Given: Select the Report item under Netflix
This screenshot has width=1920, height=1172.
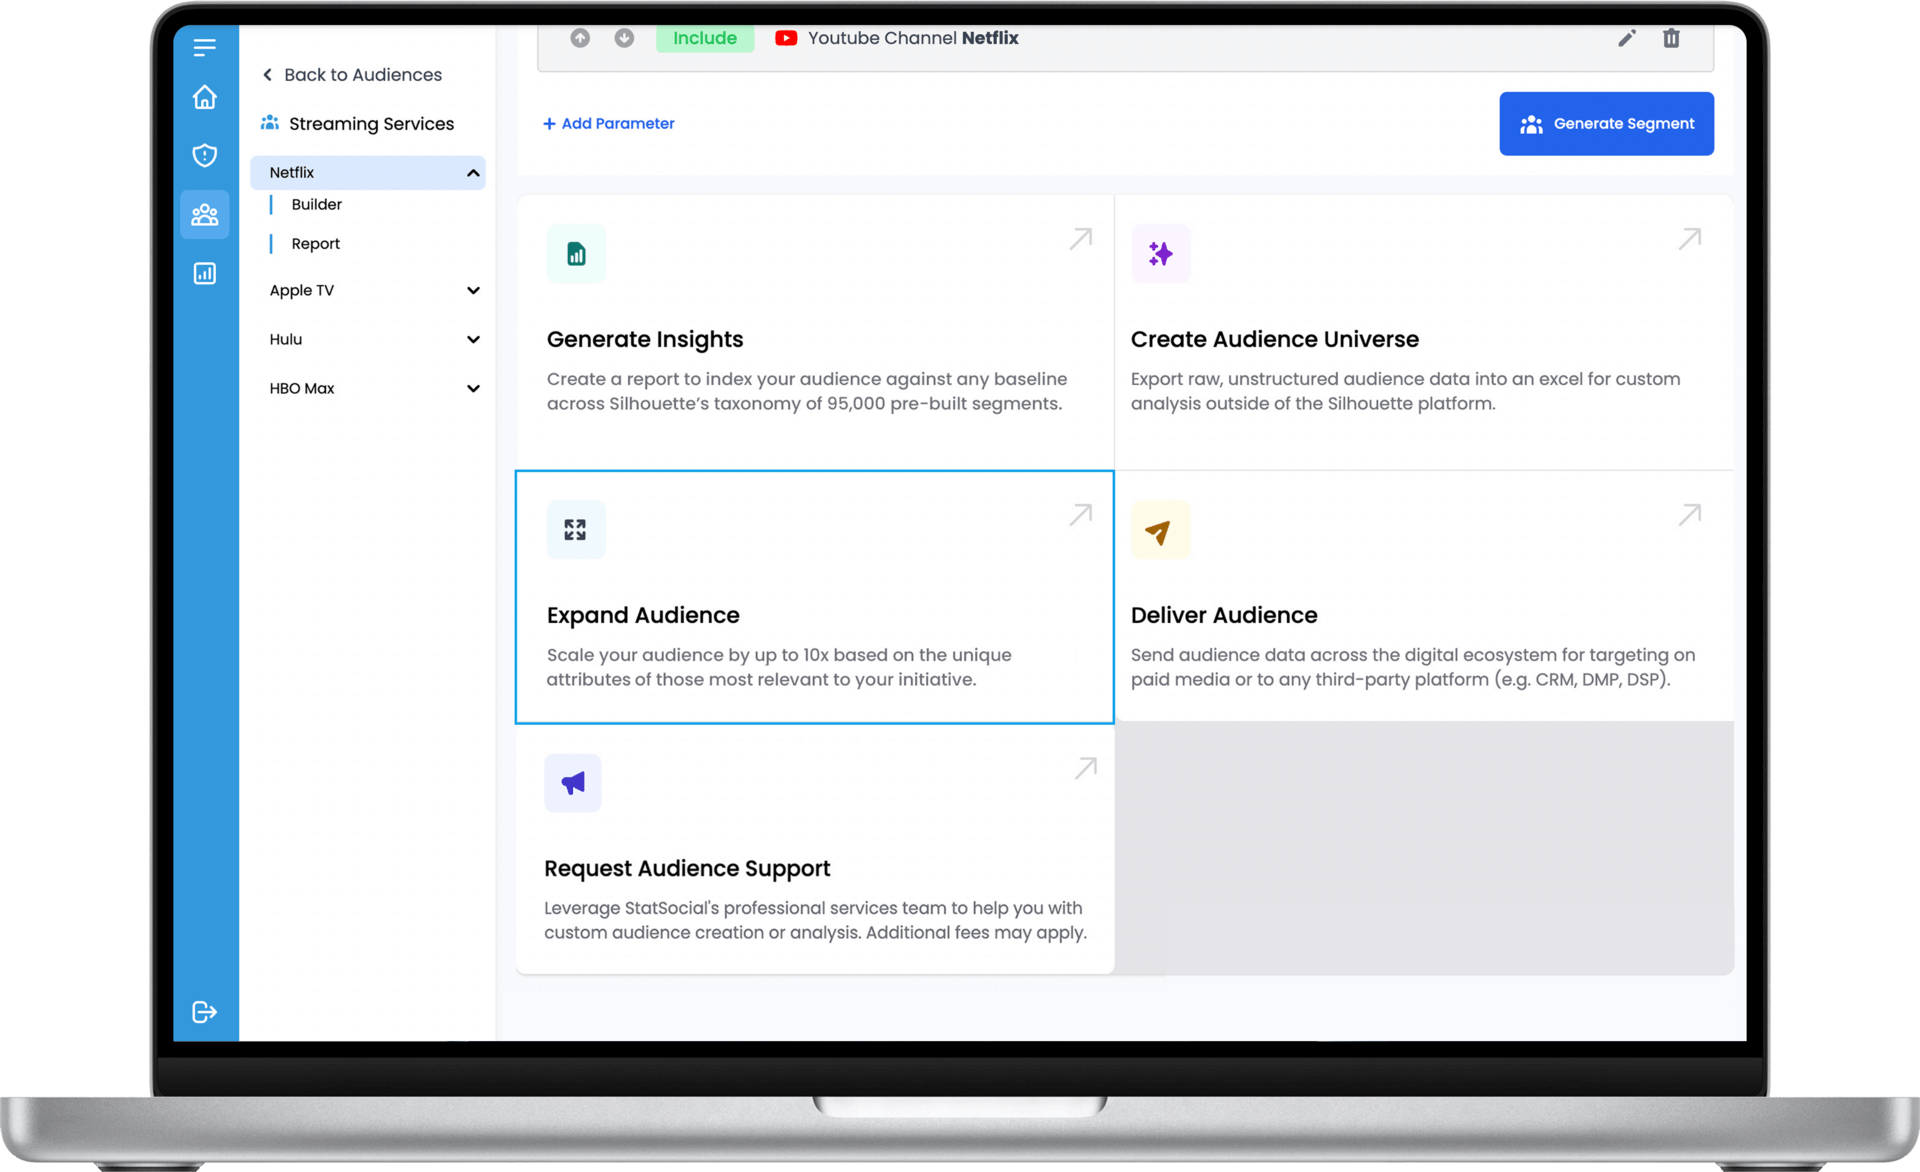Looking at the screenshot, I should [315, 243].
